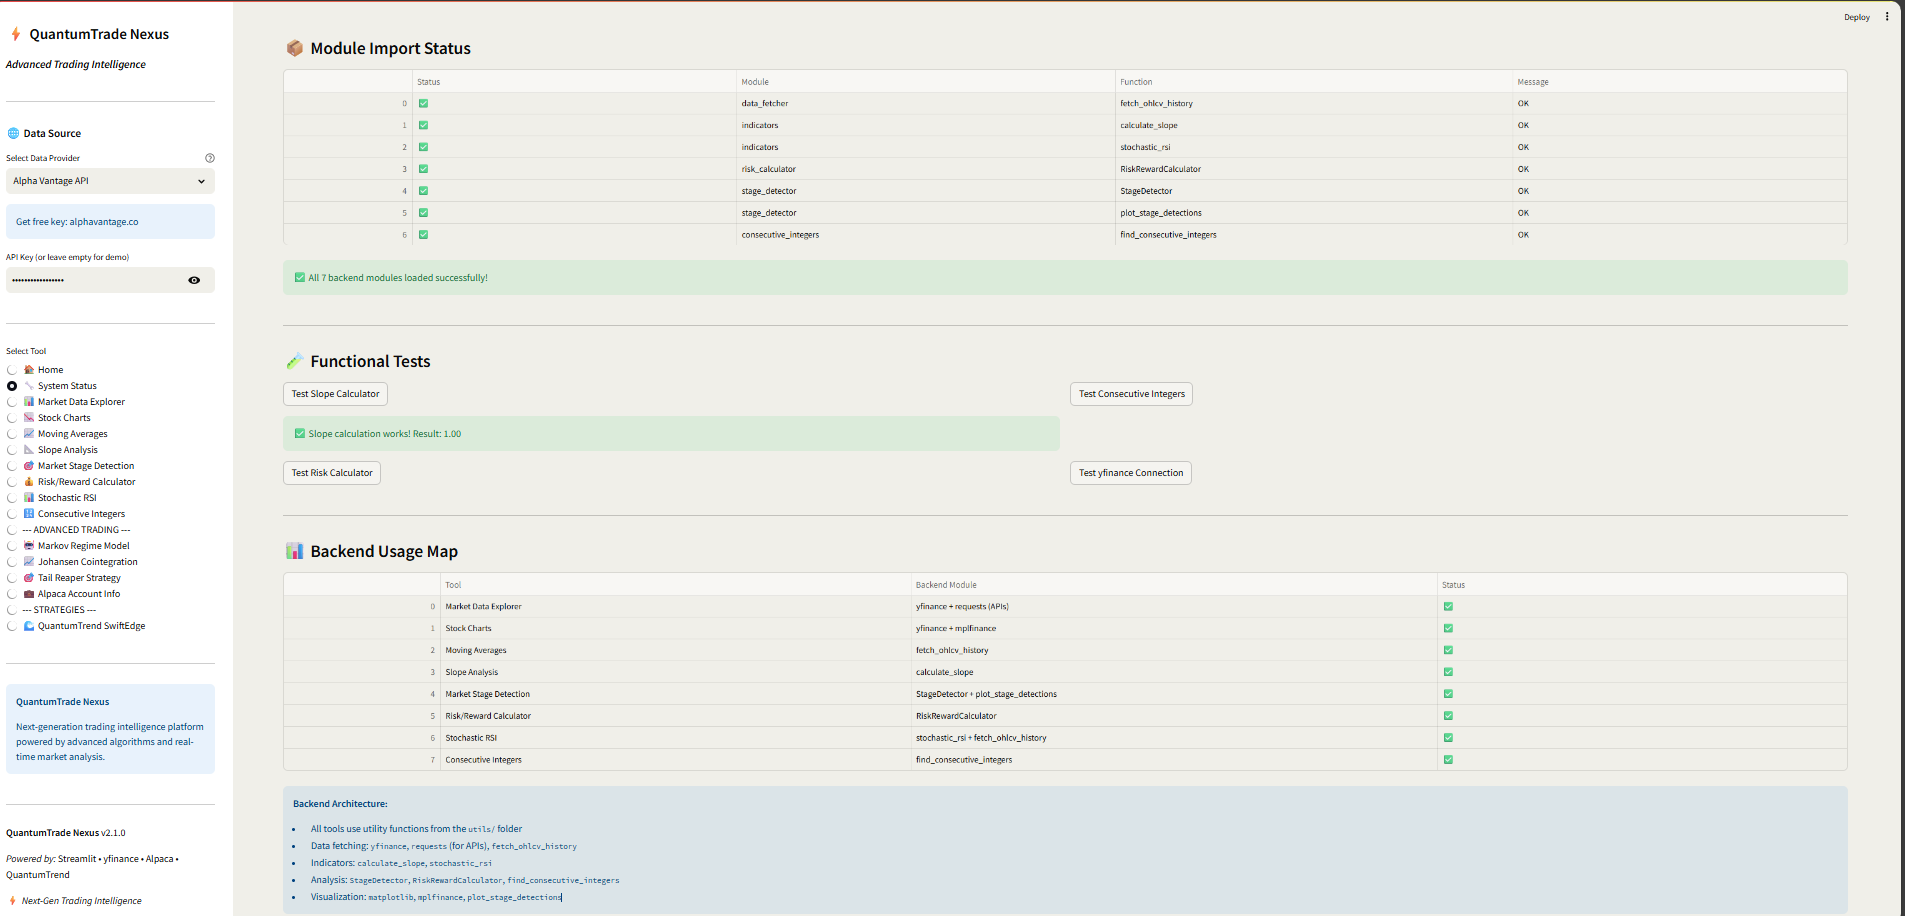Select the System Status radio option
Viewport: 1905px width, 916px height.
[12, 386]
